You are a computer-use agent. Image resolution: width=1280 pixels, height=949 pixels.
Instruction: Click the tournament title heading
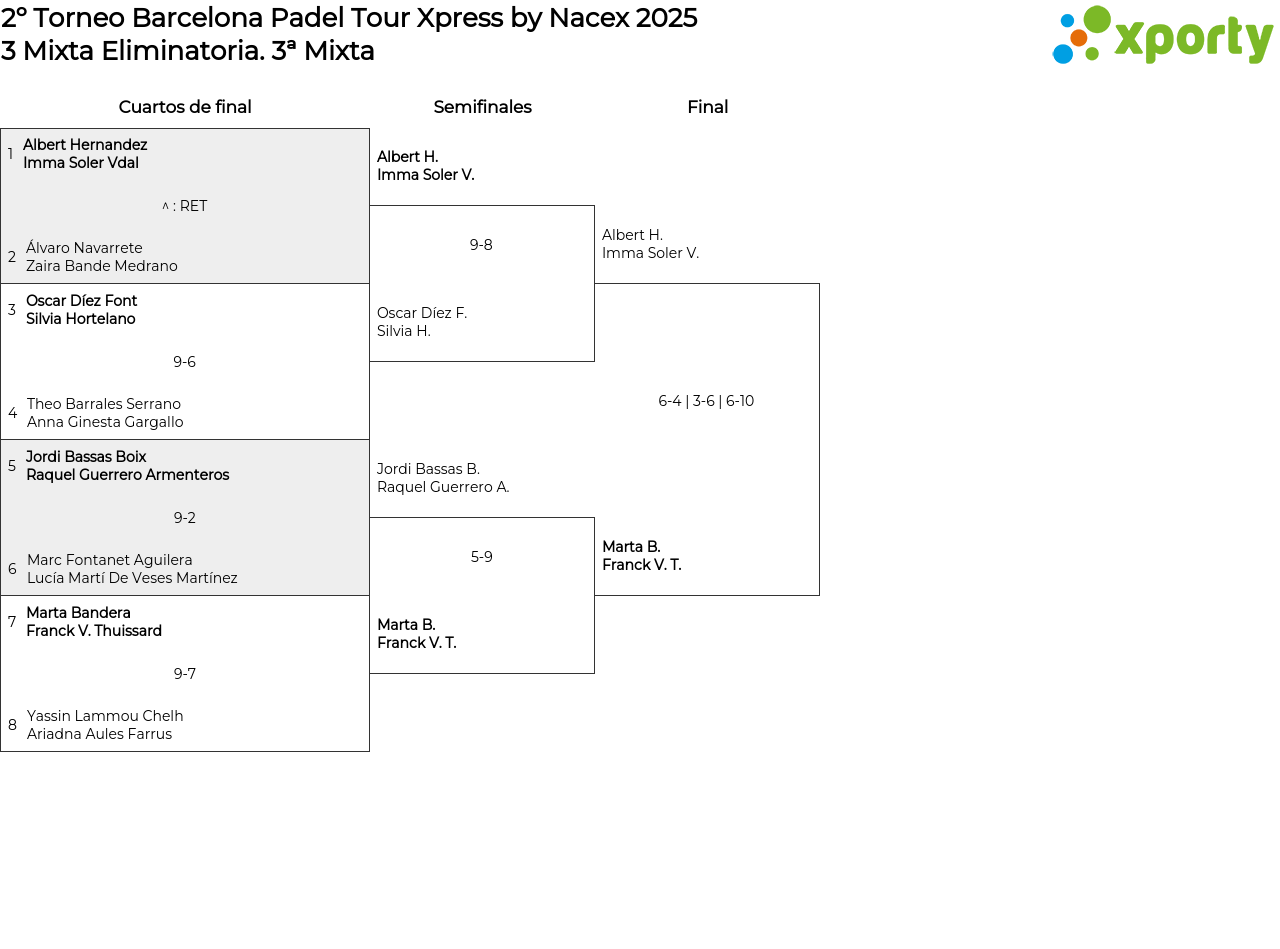[x=349, y=18]
